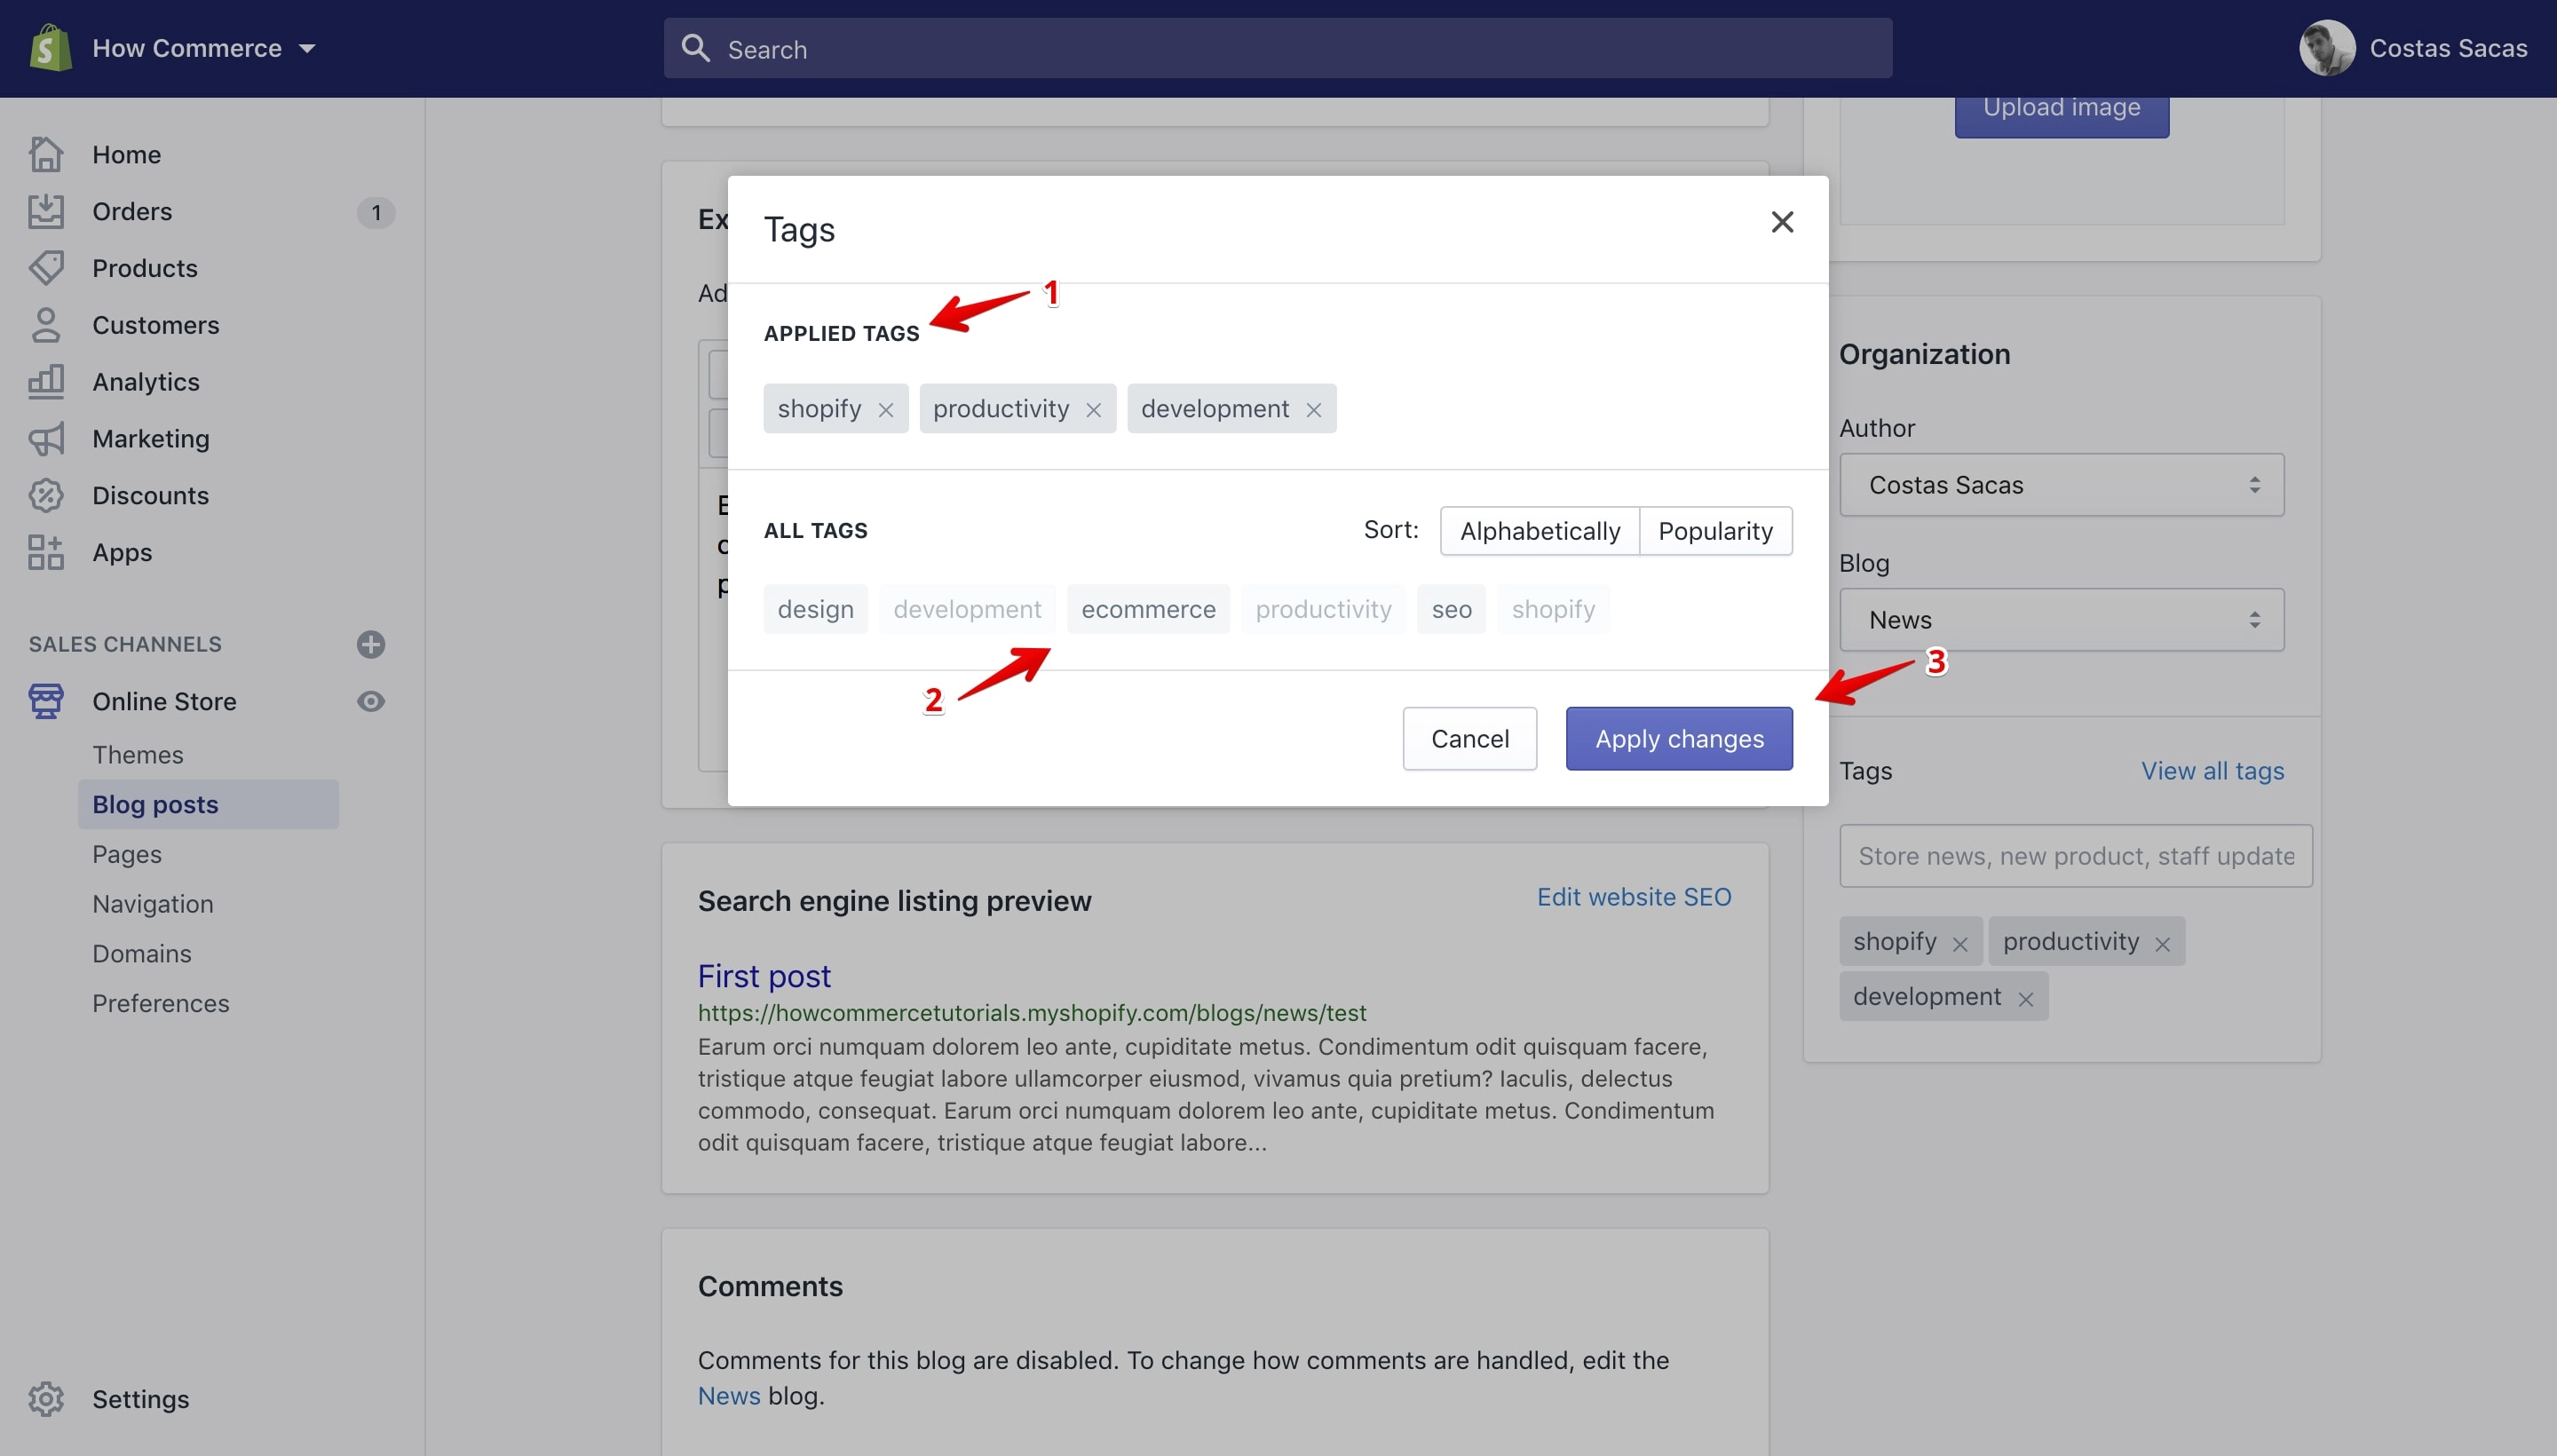Click Apply changes button

coord(1680,739)
